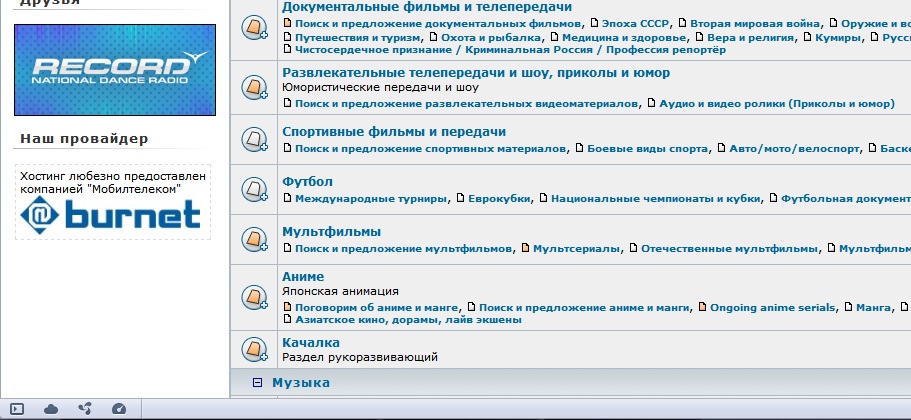This screenshot has width=911, height=420.
Task: Open Поиск и предложение мультфильмов subforum
Action: coord(404,249)
